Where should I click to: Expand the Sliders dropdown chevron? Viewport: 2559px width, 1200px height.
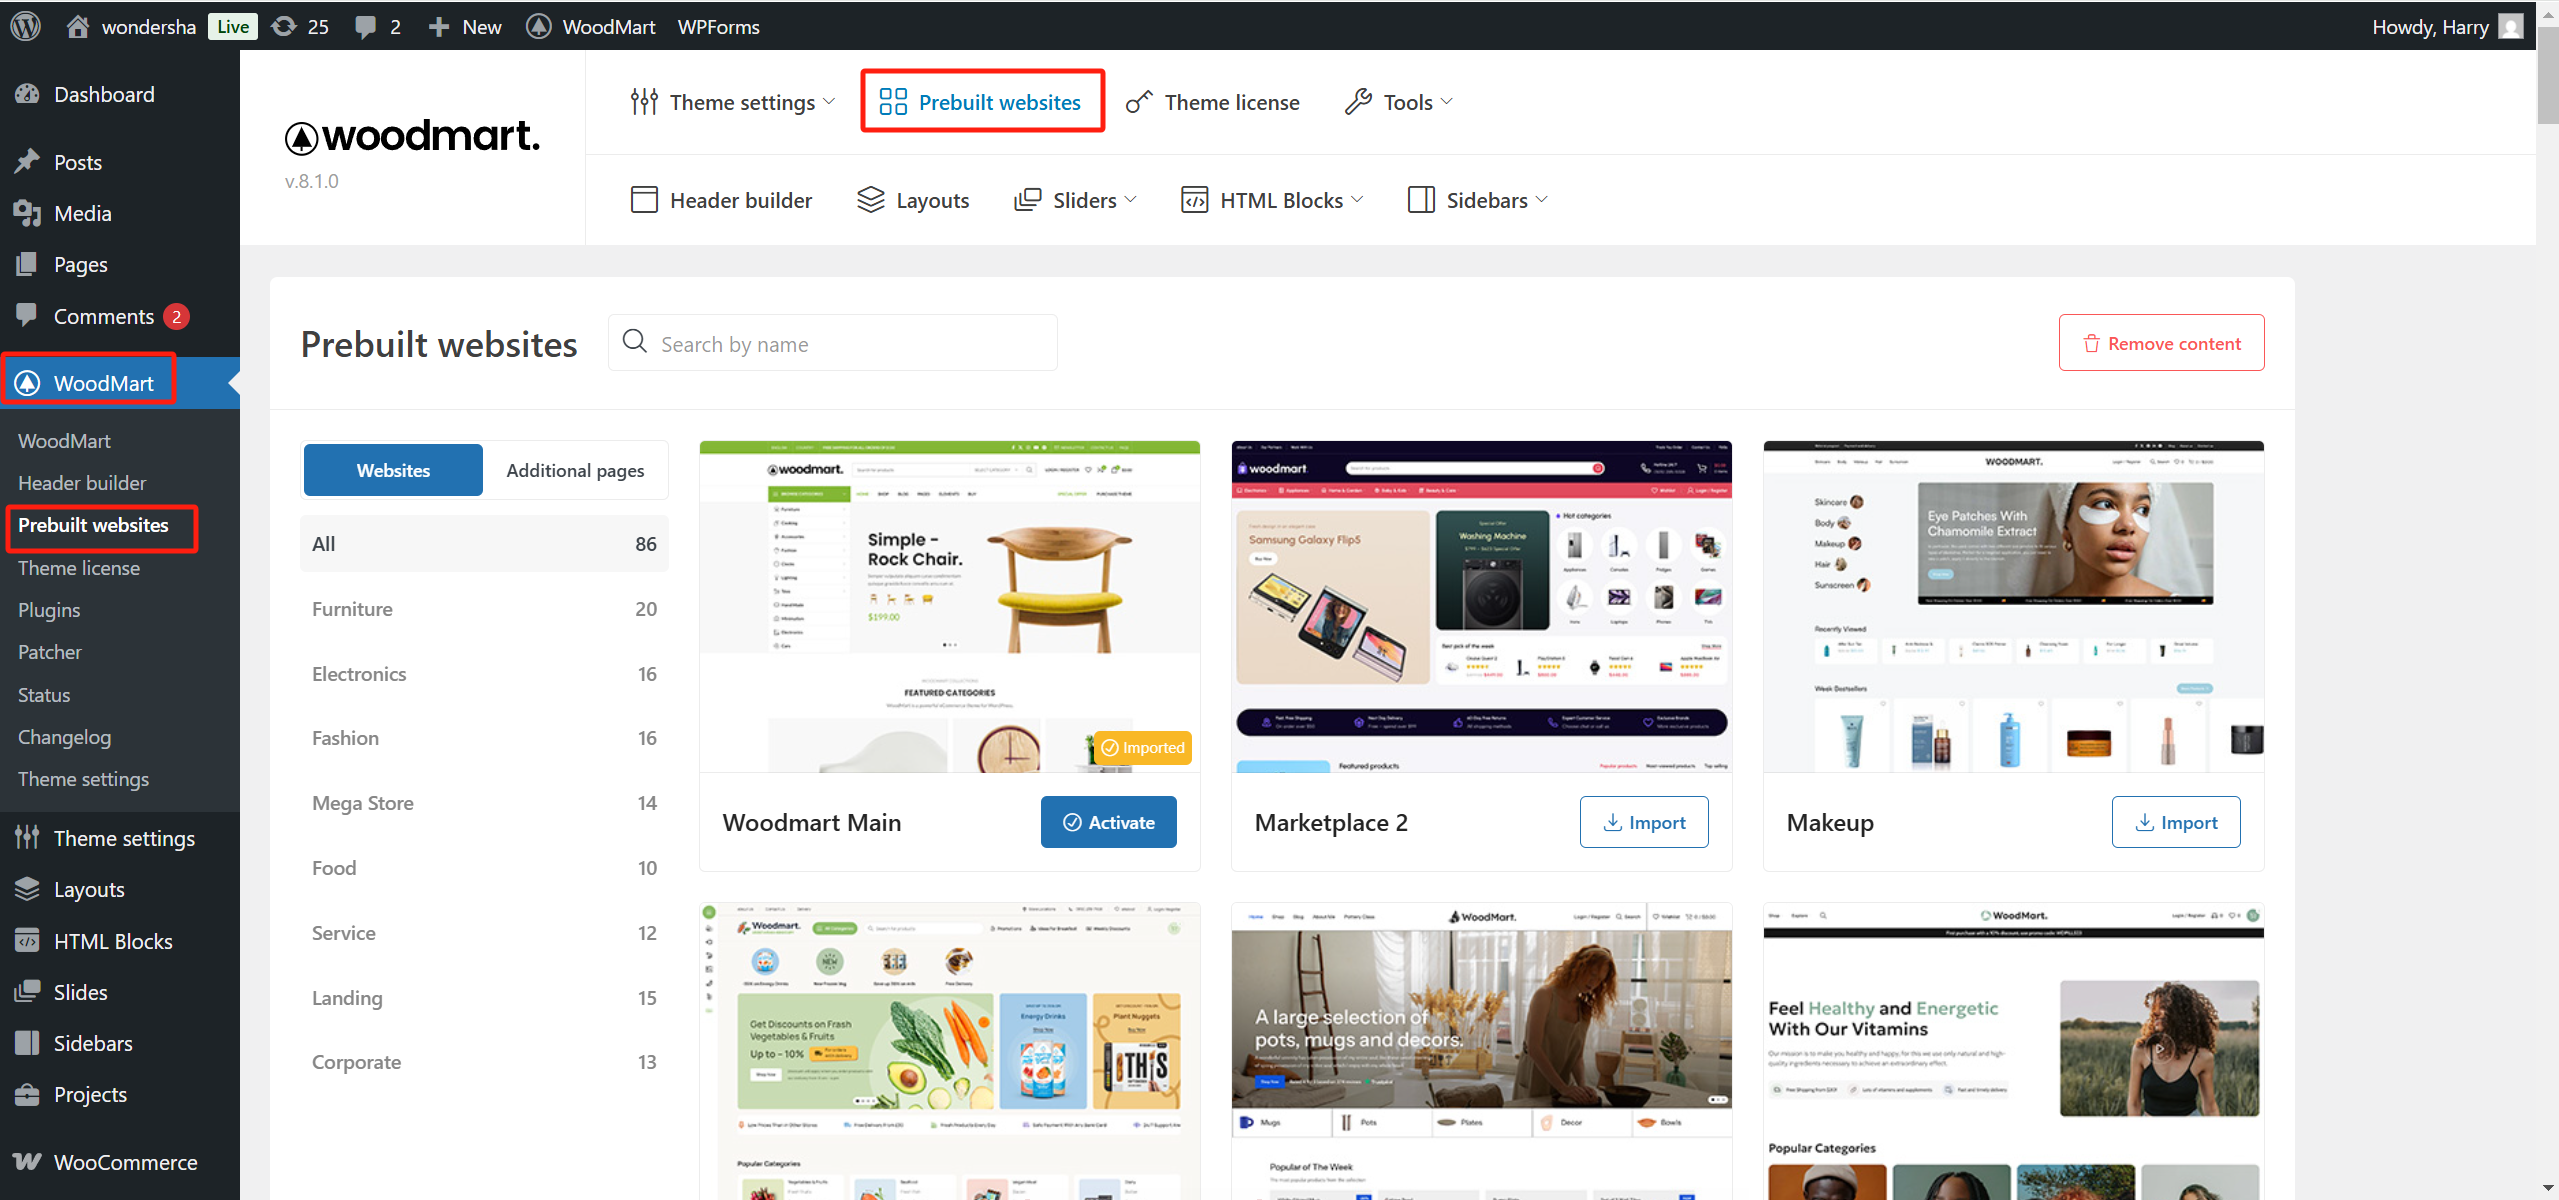click(1131, 199)
